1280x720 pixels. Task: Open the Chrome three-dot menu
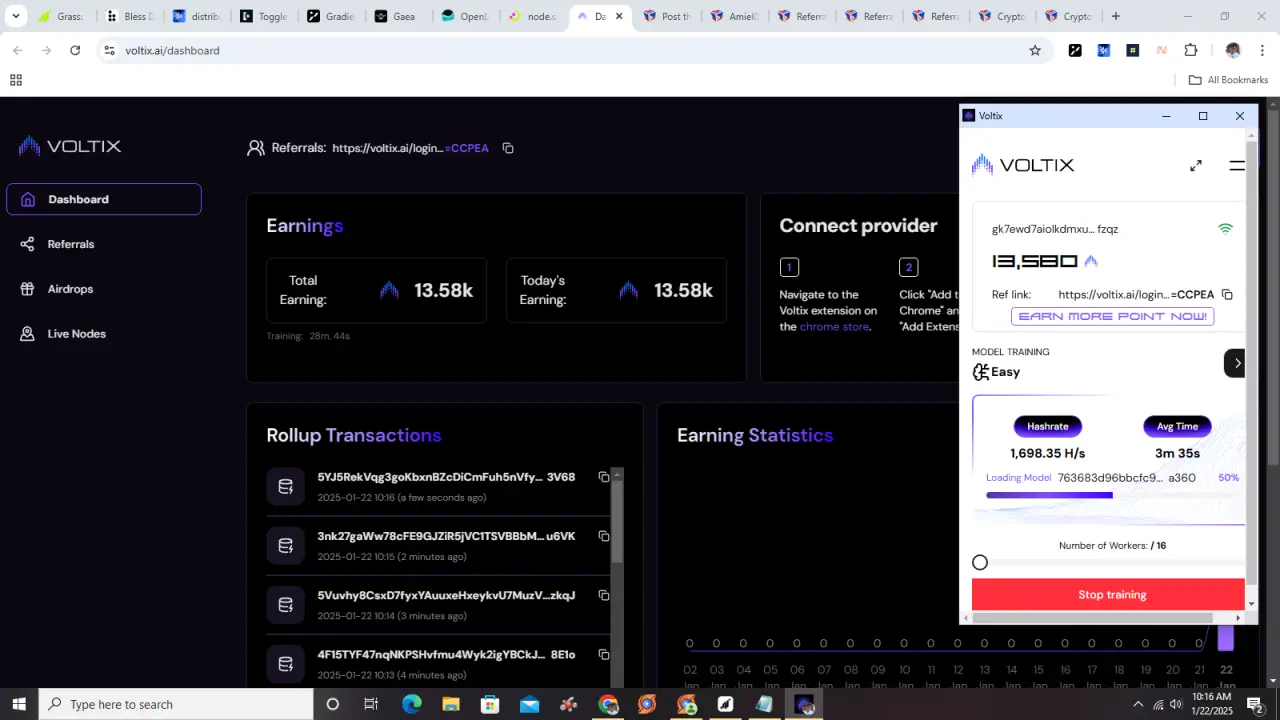pos(1263,51)
